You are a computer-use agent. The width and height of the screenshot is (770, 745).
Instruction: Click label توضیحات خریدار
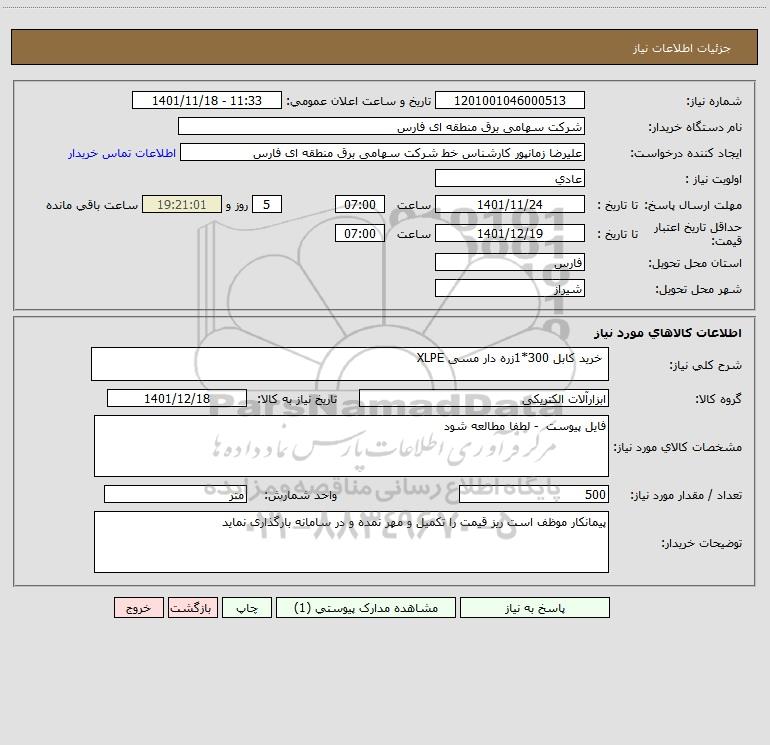701,544
